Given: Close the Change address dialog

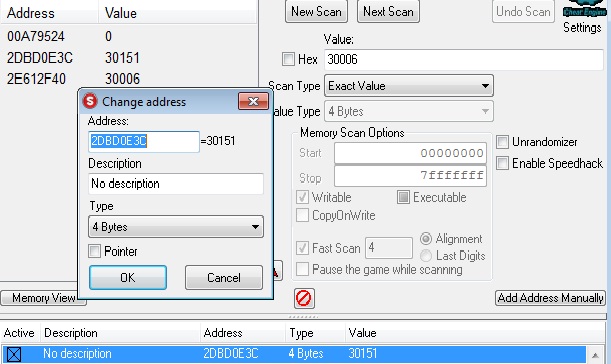Looking at the screenshot, I should [x=253, y=102].
